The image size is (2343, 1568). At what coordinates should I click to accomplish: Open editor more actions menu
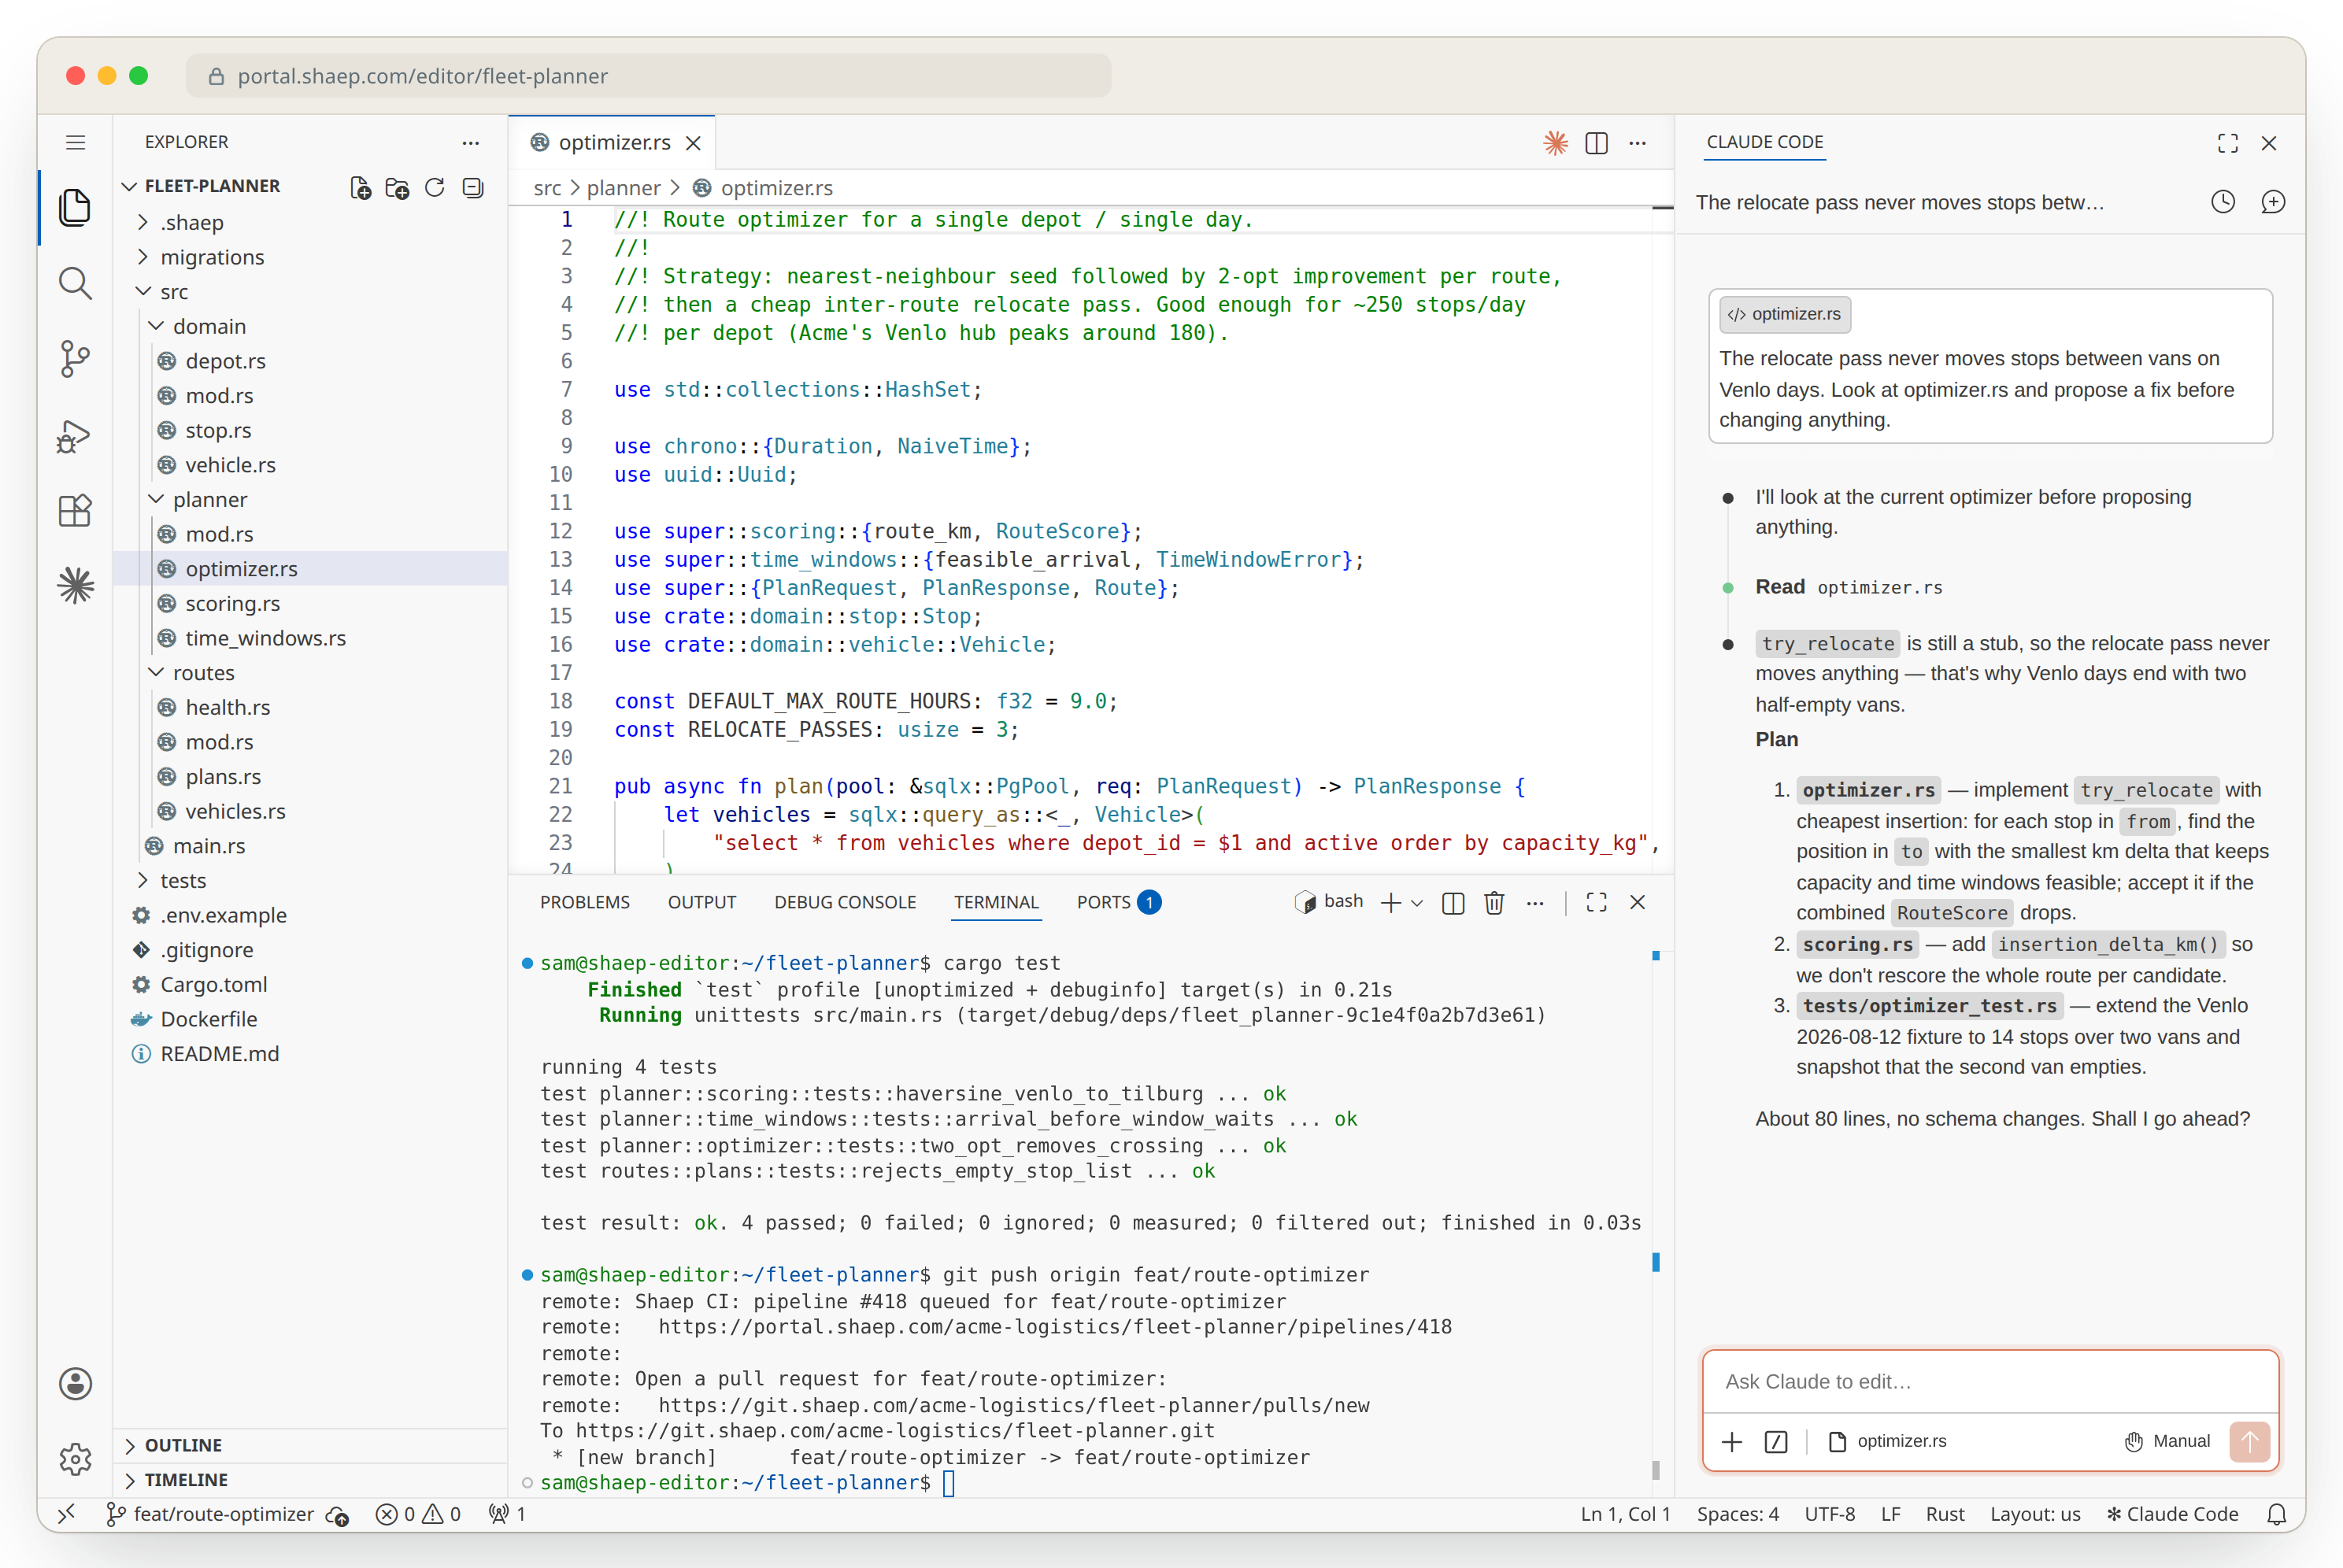point(1637,143)
